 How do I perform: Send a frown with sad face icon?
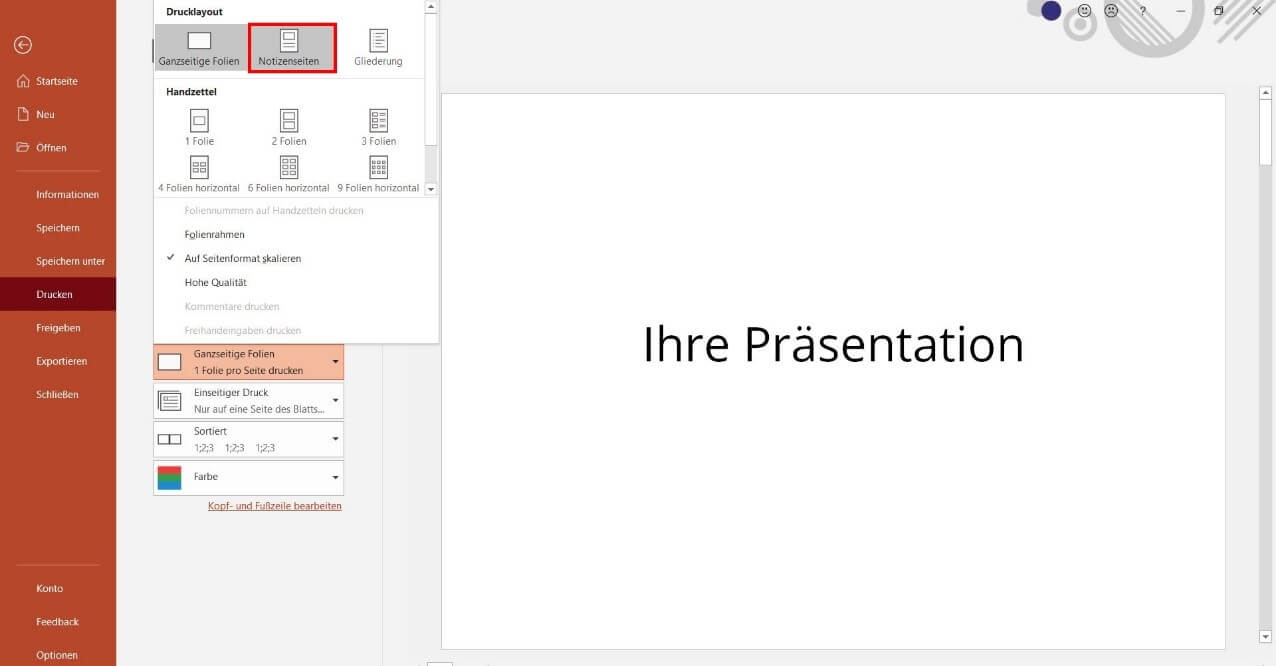click(1111, 11)
